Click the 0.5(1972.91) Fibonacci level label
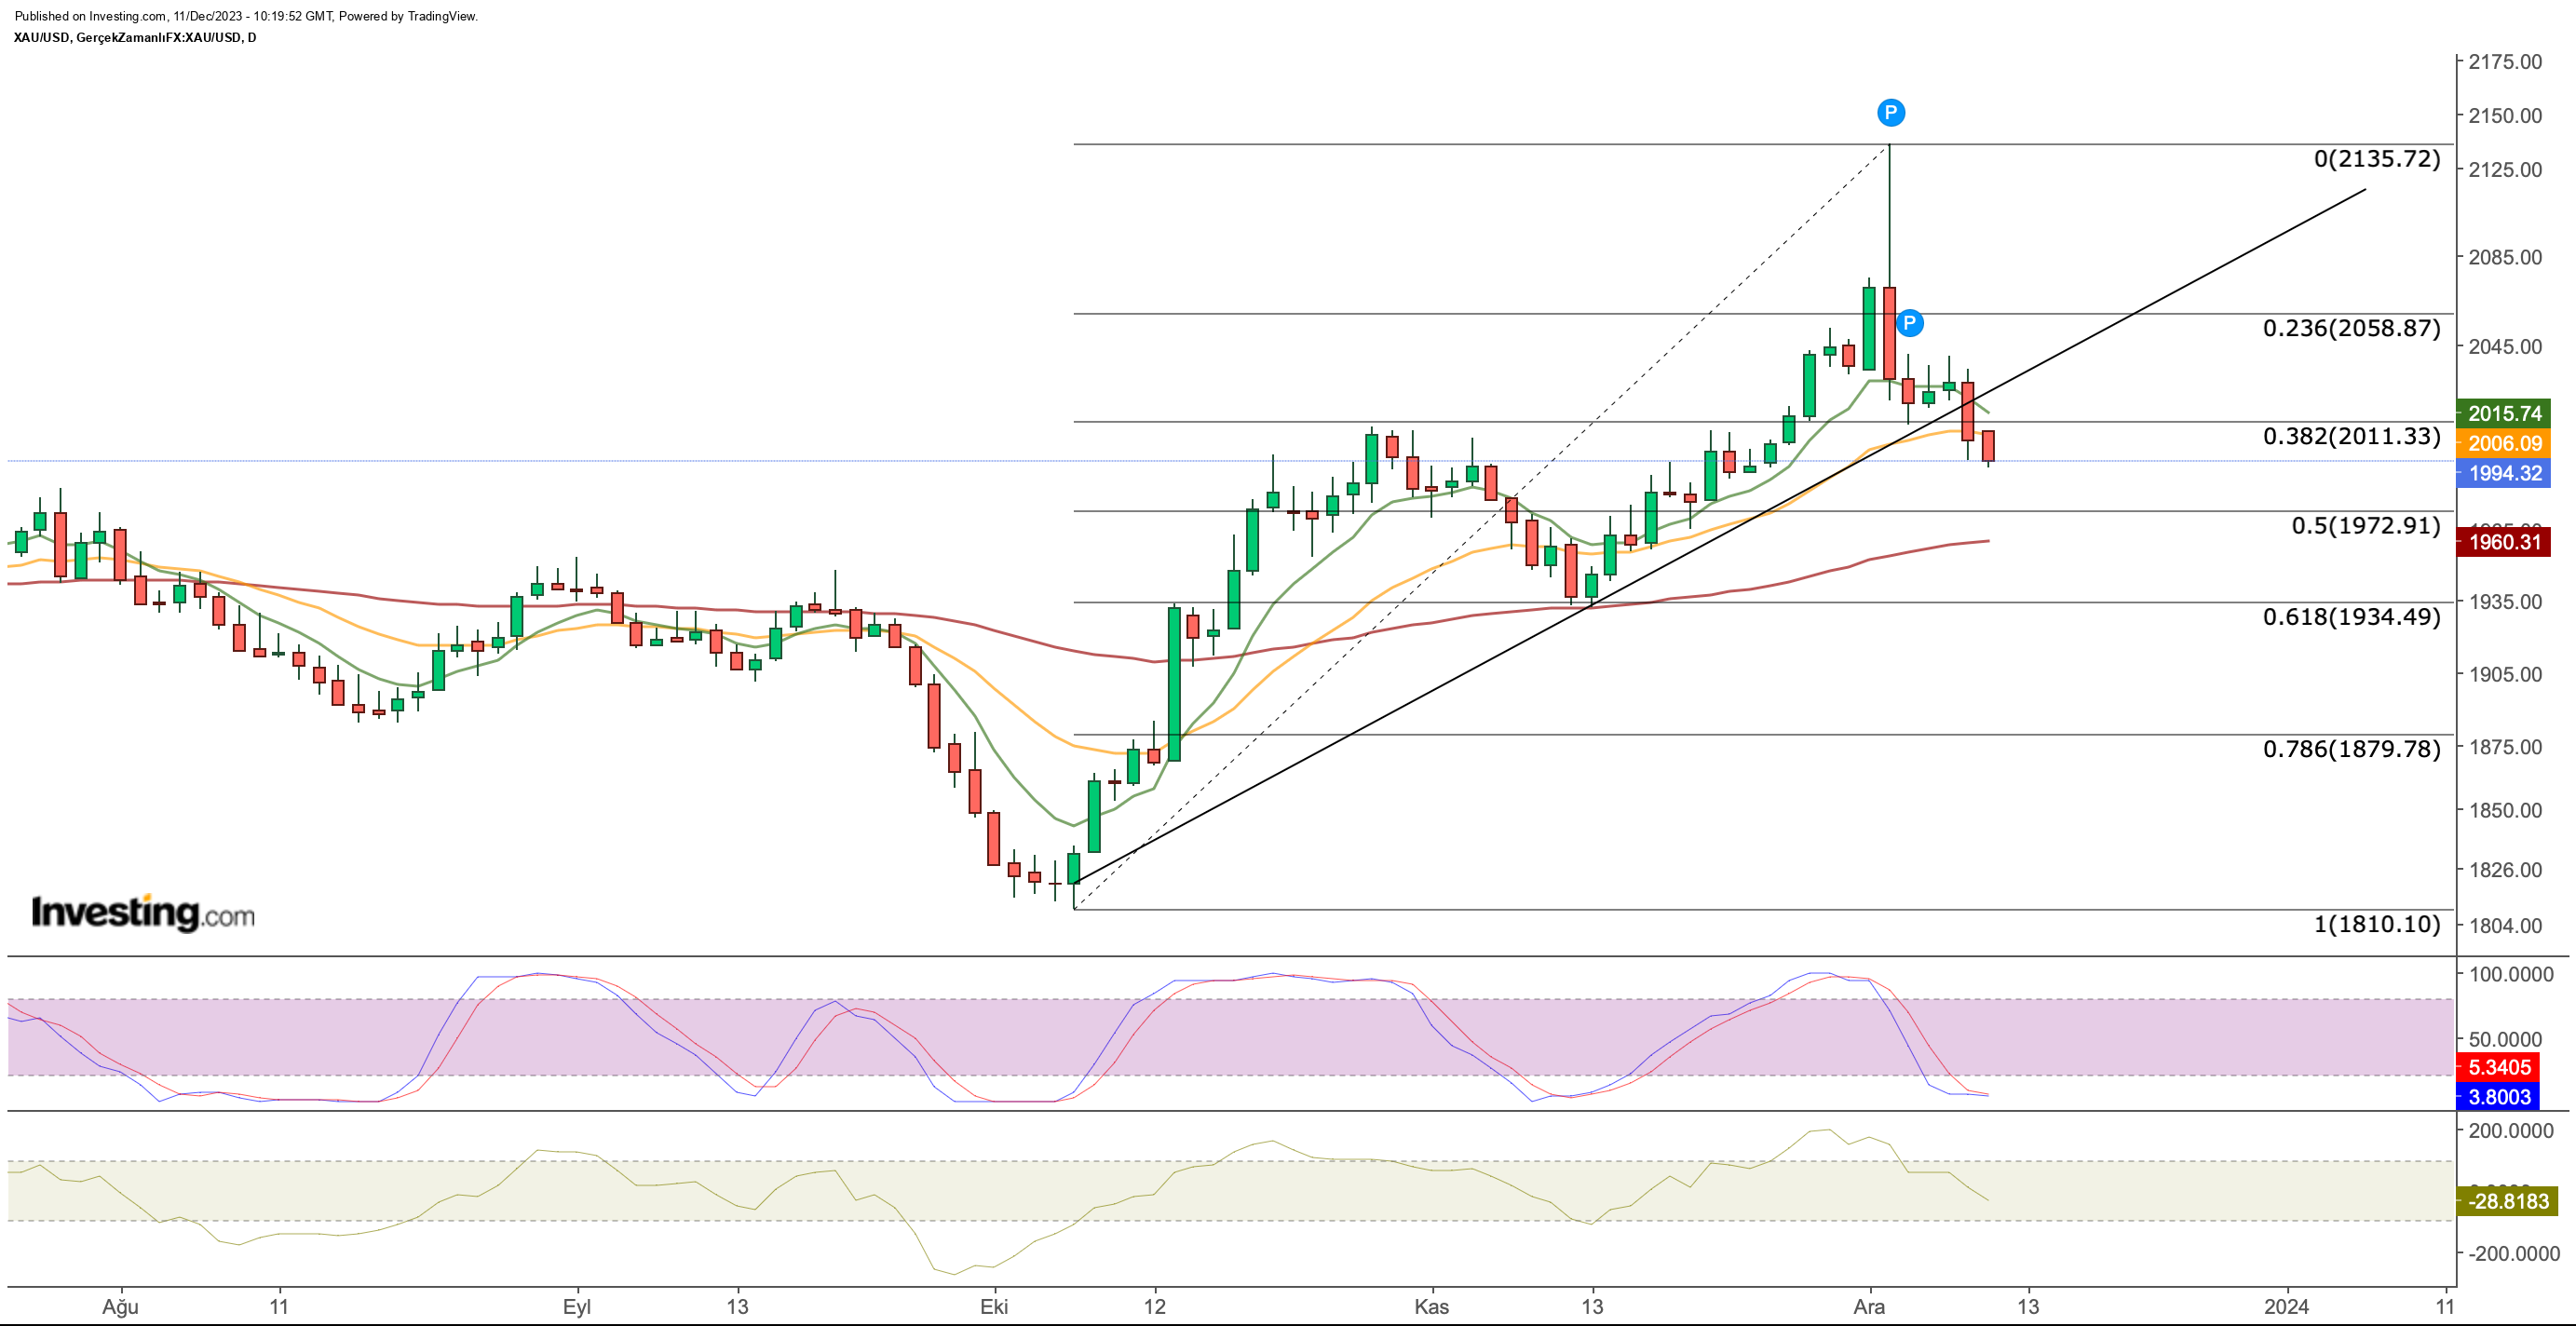The height and width of the screenshot is (1326, 2576). (2366, 525)
